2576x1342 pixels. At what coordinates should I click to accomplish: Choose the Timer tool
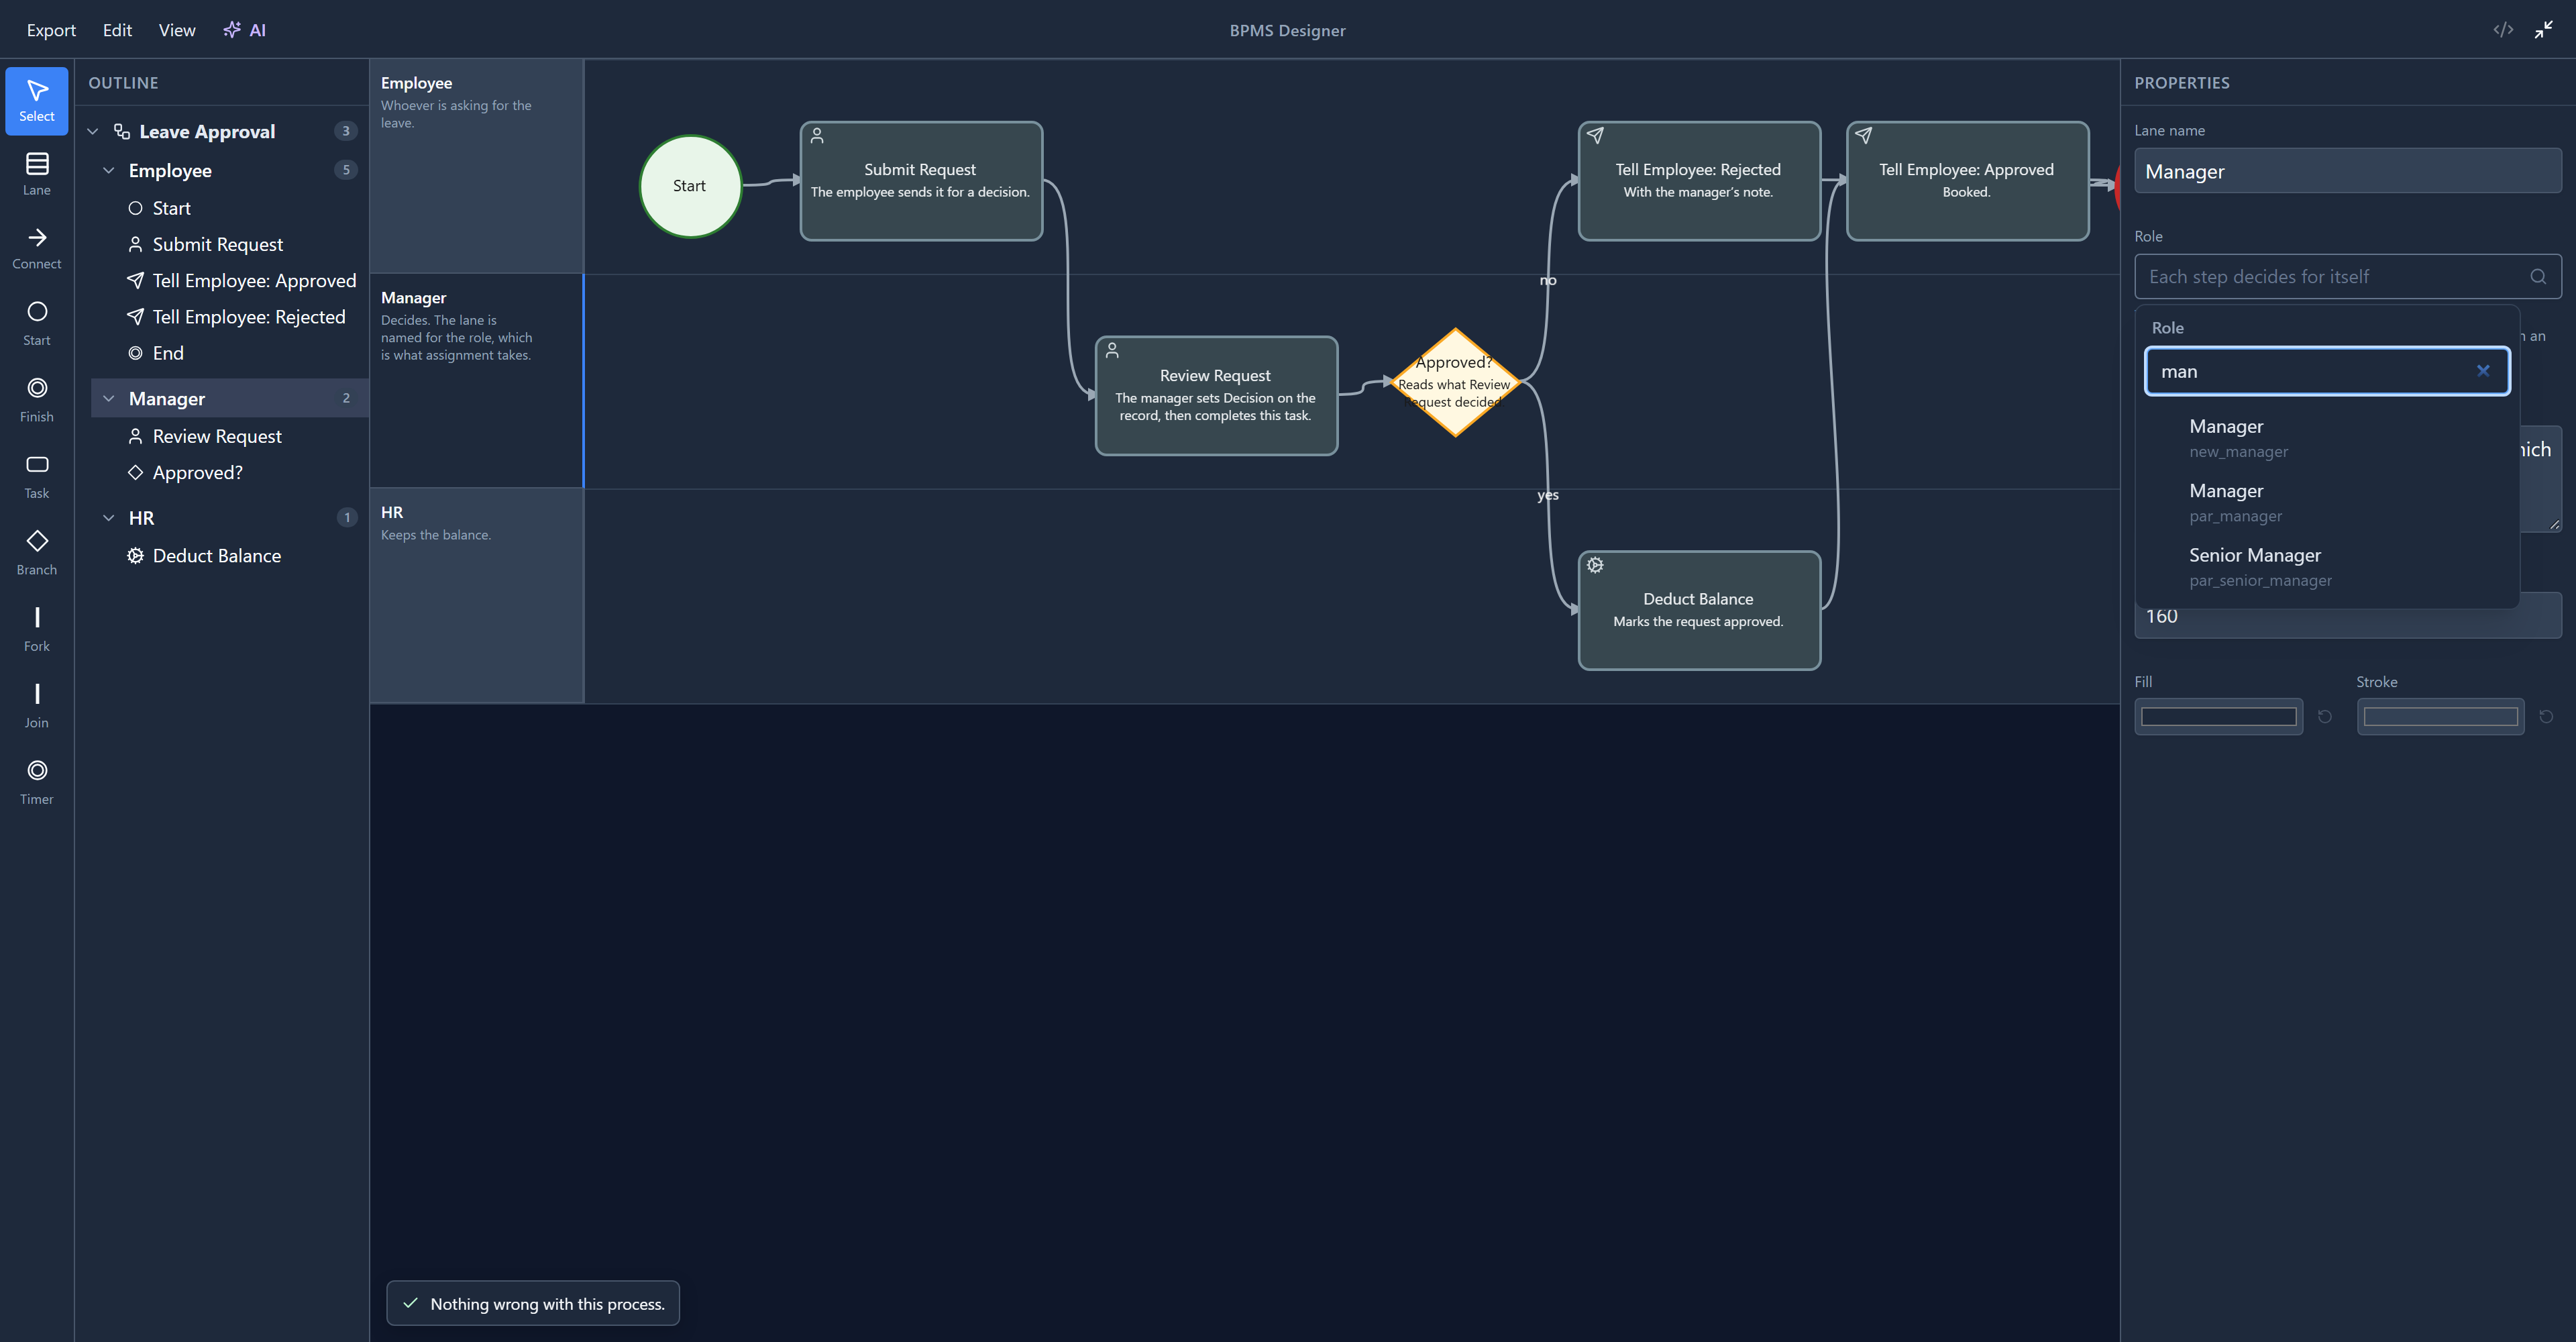coord(37,783)
